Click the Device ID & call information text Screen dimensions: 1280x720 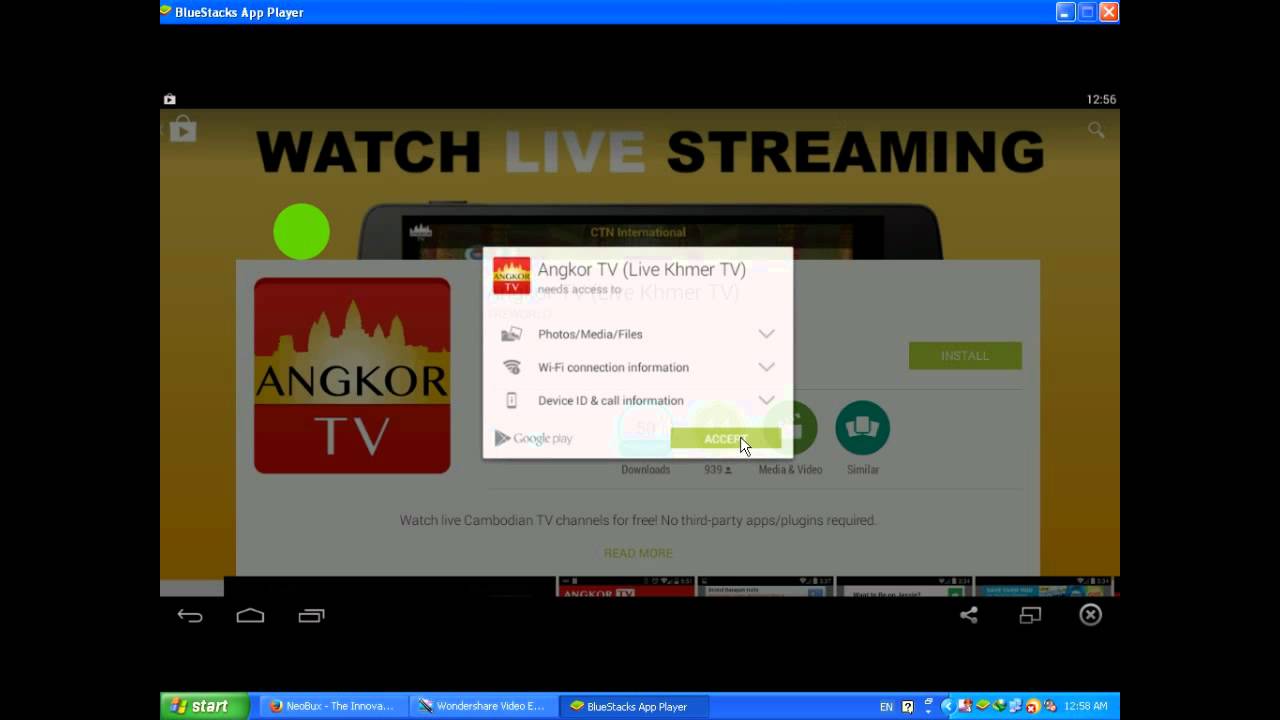click(x=611, y=400)
